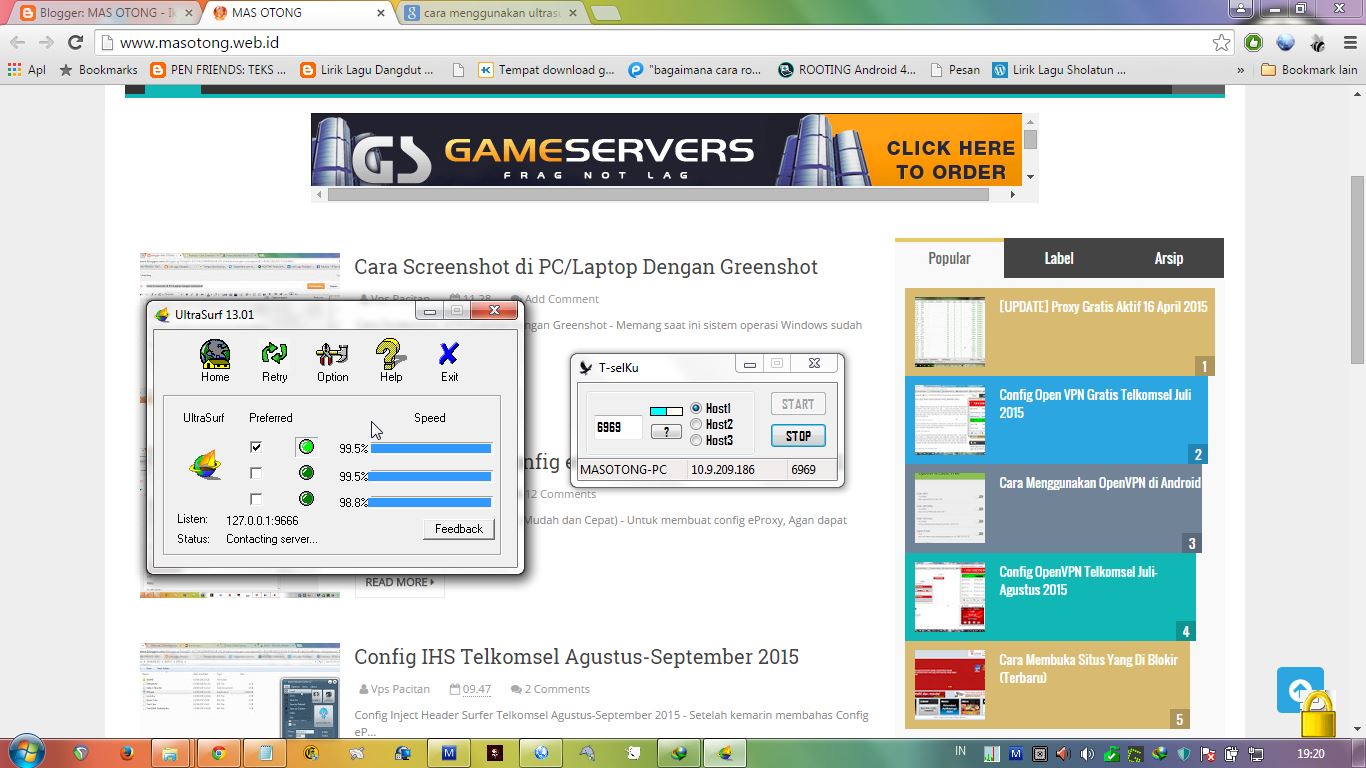
Task: Select the Host1 radio button
Action: point(696,408)
